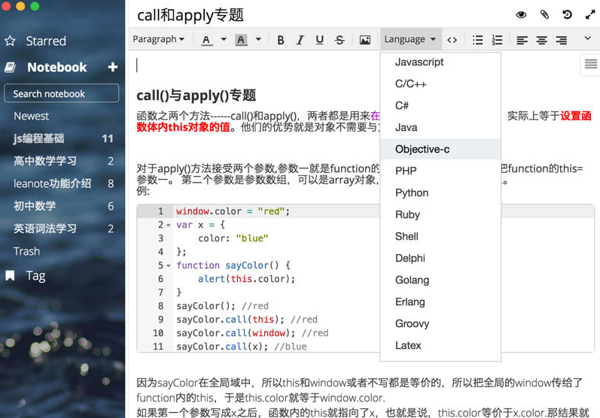Open the text color dropdown arrow
Screen dimensions: 600x418
pyautogui.click(x=222, y=40)
